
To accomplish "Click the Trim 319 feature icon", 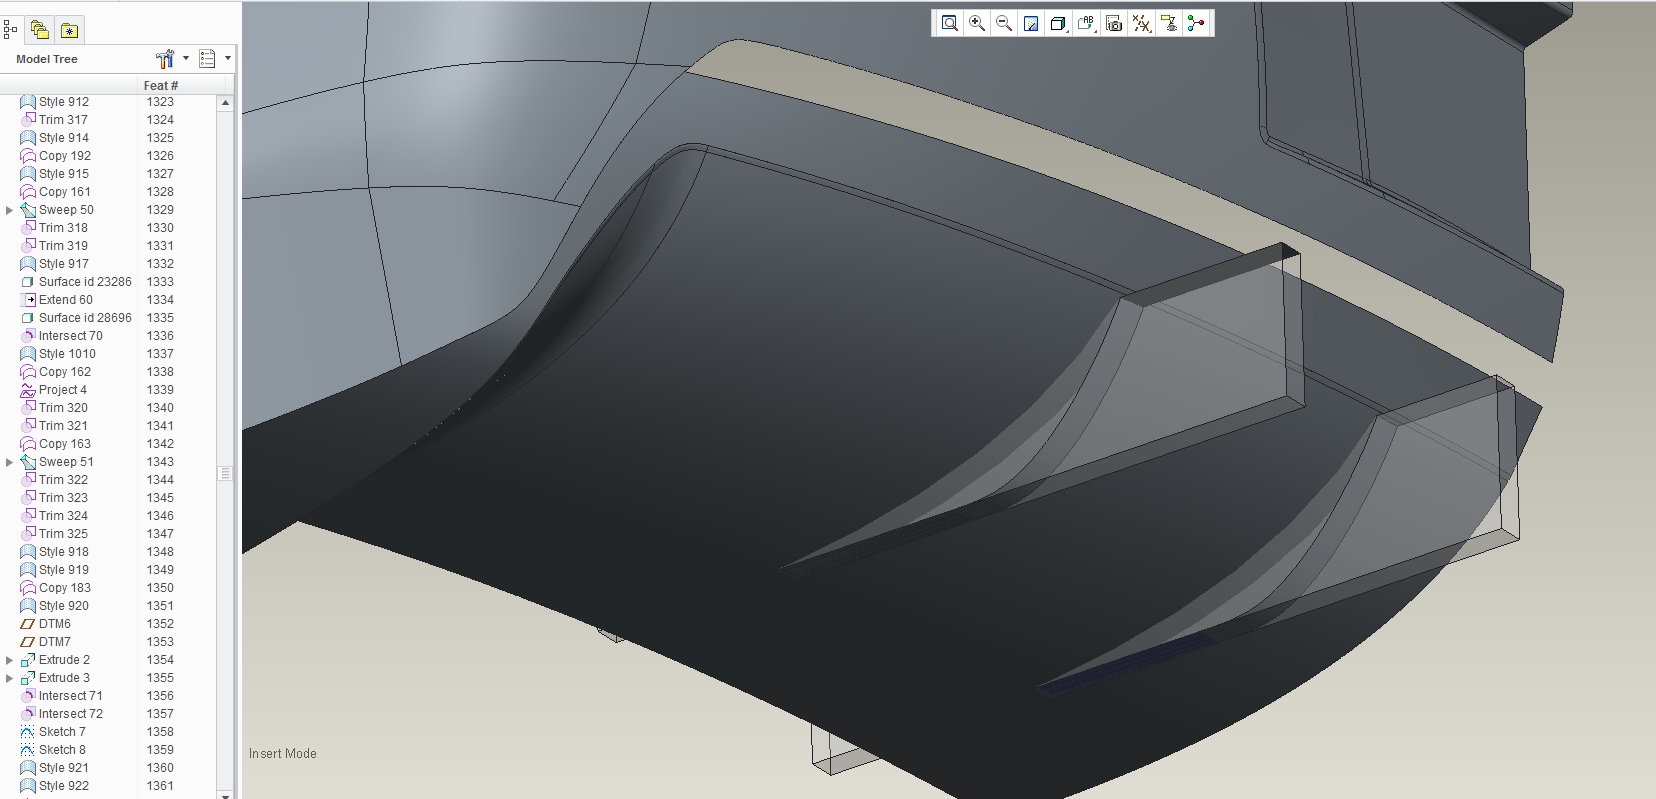I will [28, 246].
